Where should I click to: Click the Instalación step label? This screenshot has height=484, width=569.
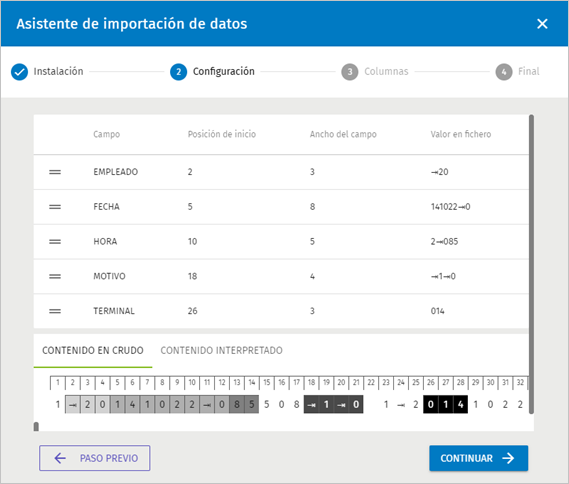coord(58,71)
